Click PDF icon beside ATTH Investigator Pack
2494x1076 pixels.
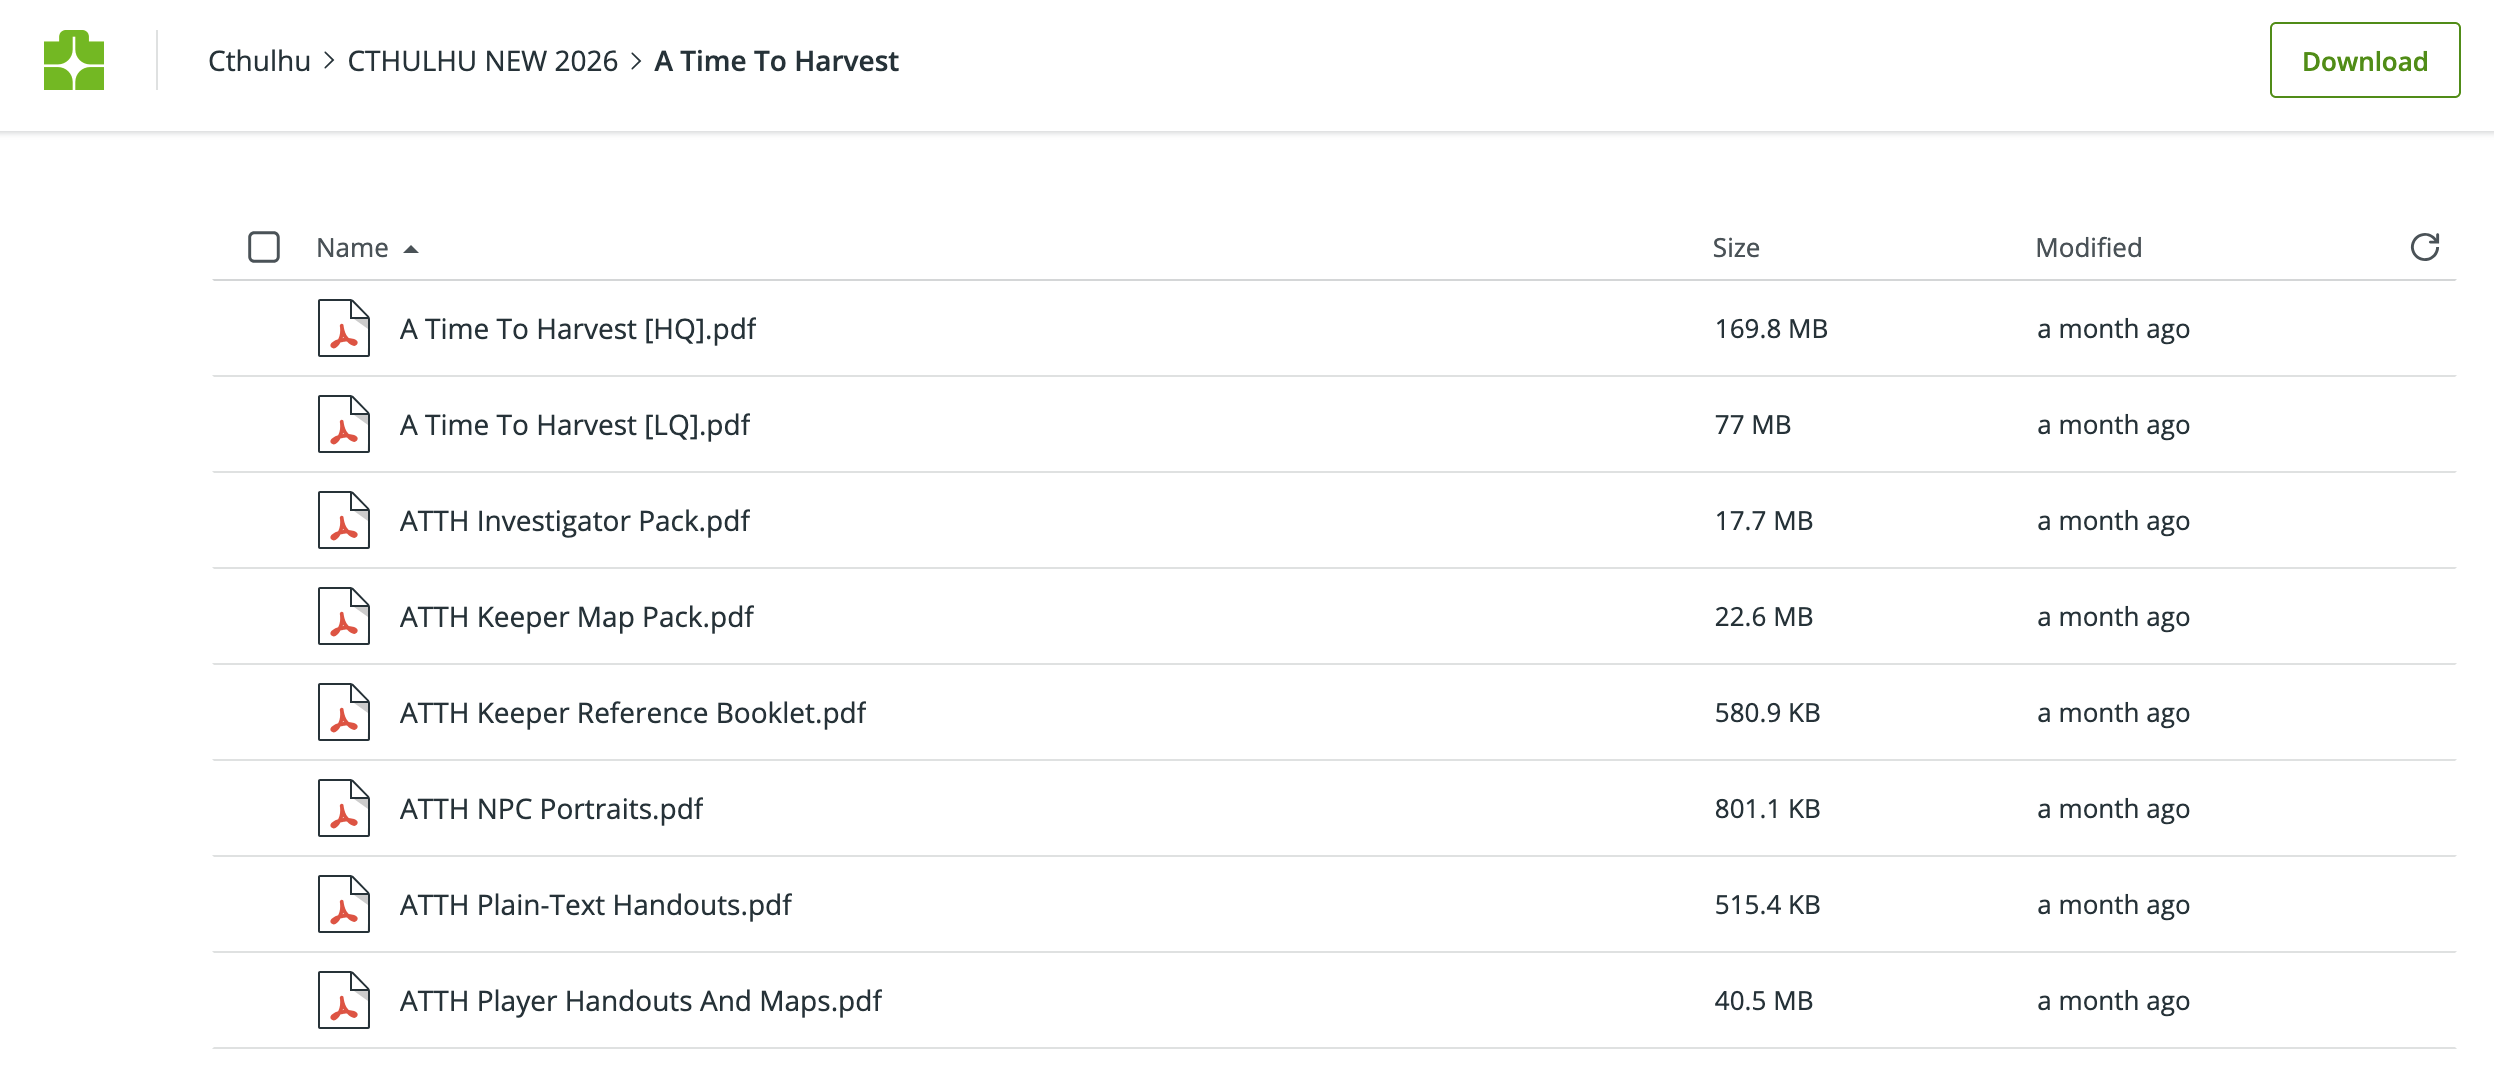coord(343,520)
